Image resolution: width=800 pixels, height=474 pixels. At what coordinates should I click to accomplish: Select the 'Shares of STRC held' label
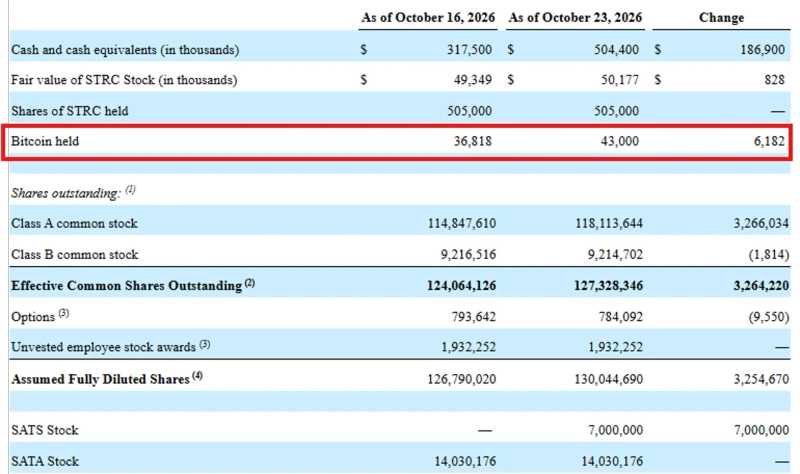pyautogui.click(x=70, y=111)
